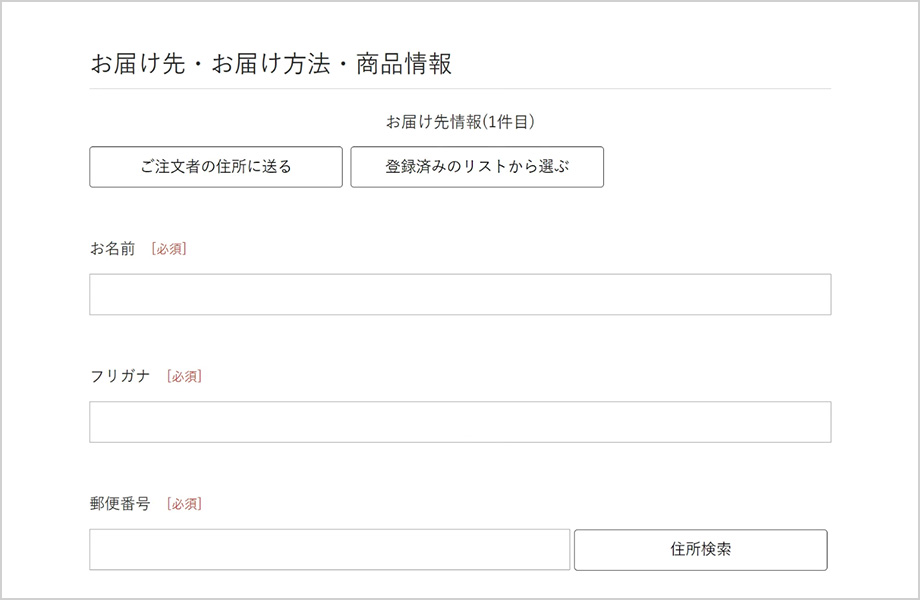Click お届け方法 in the page heading
Screen dimensions: 920x600
(271, 63)
